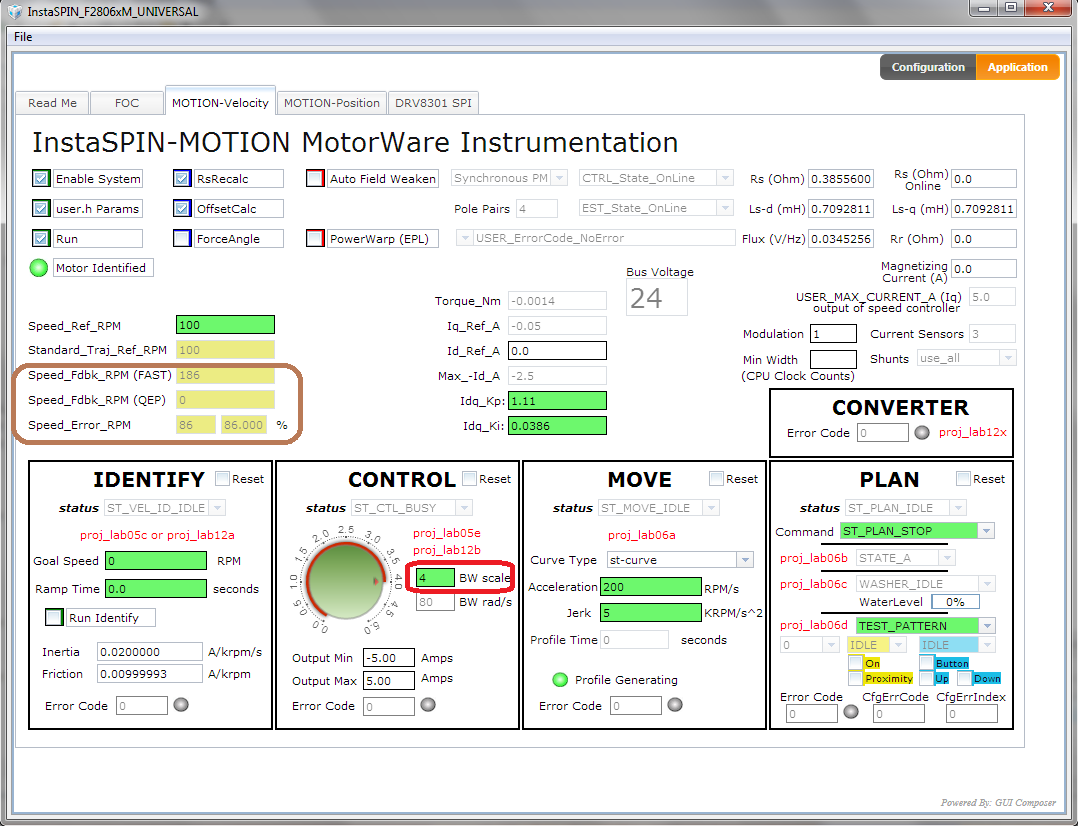Open the Shunts use_all dropdown
This screenshot has height=826, width=1078.
(1007, 358)
